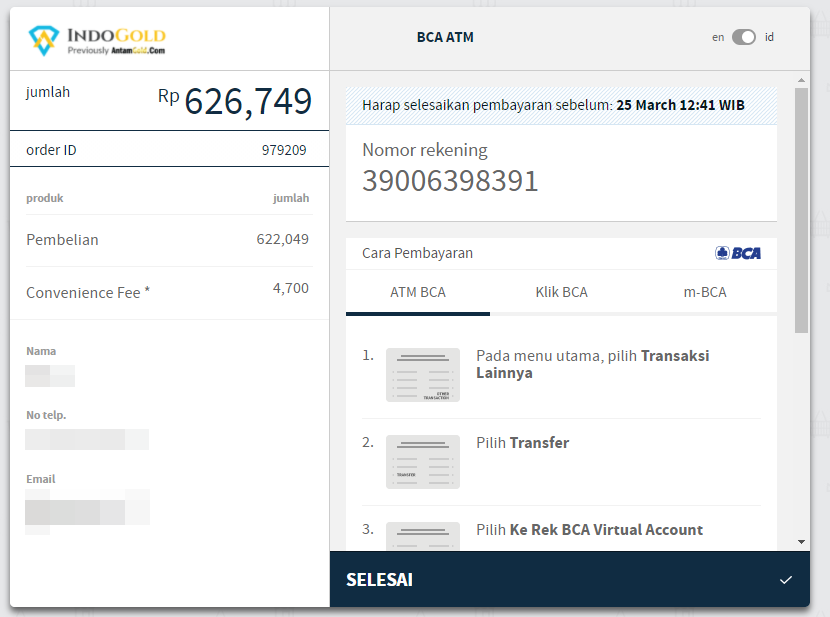Click the vertical scrollbar thumb
Screen dimensions: 830x617
(801, 210)
